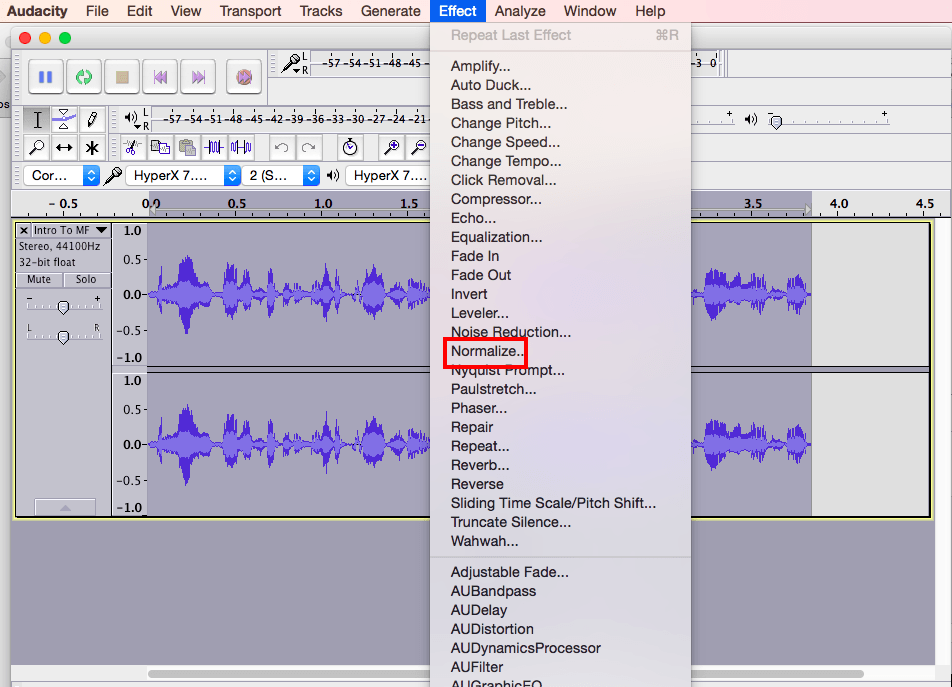Click the Trim audio icon
This screenshot has width=952, height=687.
[x=214, y=147]
